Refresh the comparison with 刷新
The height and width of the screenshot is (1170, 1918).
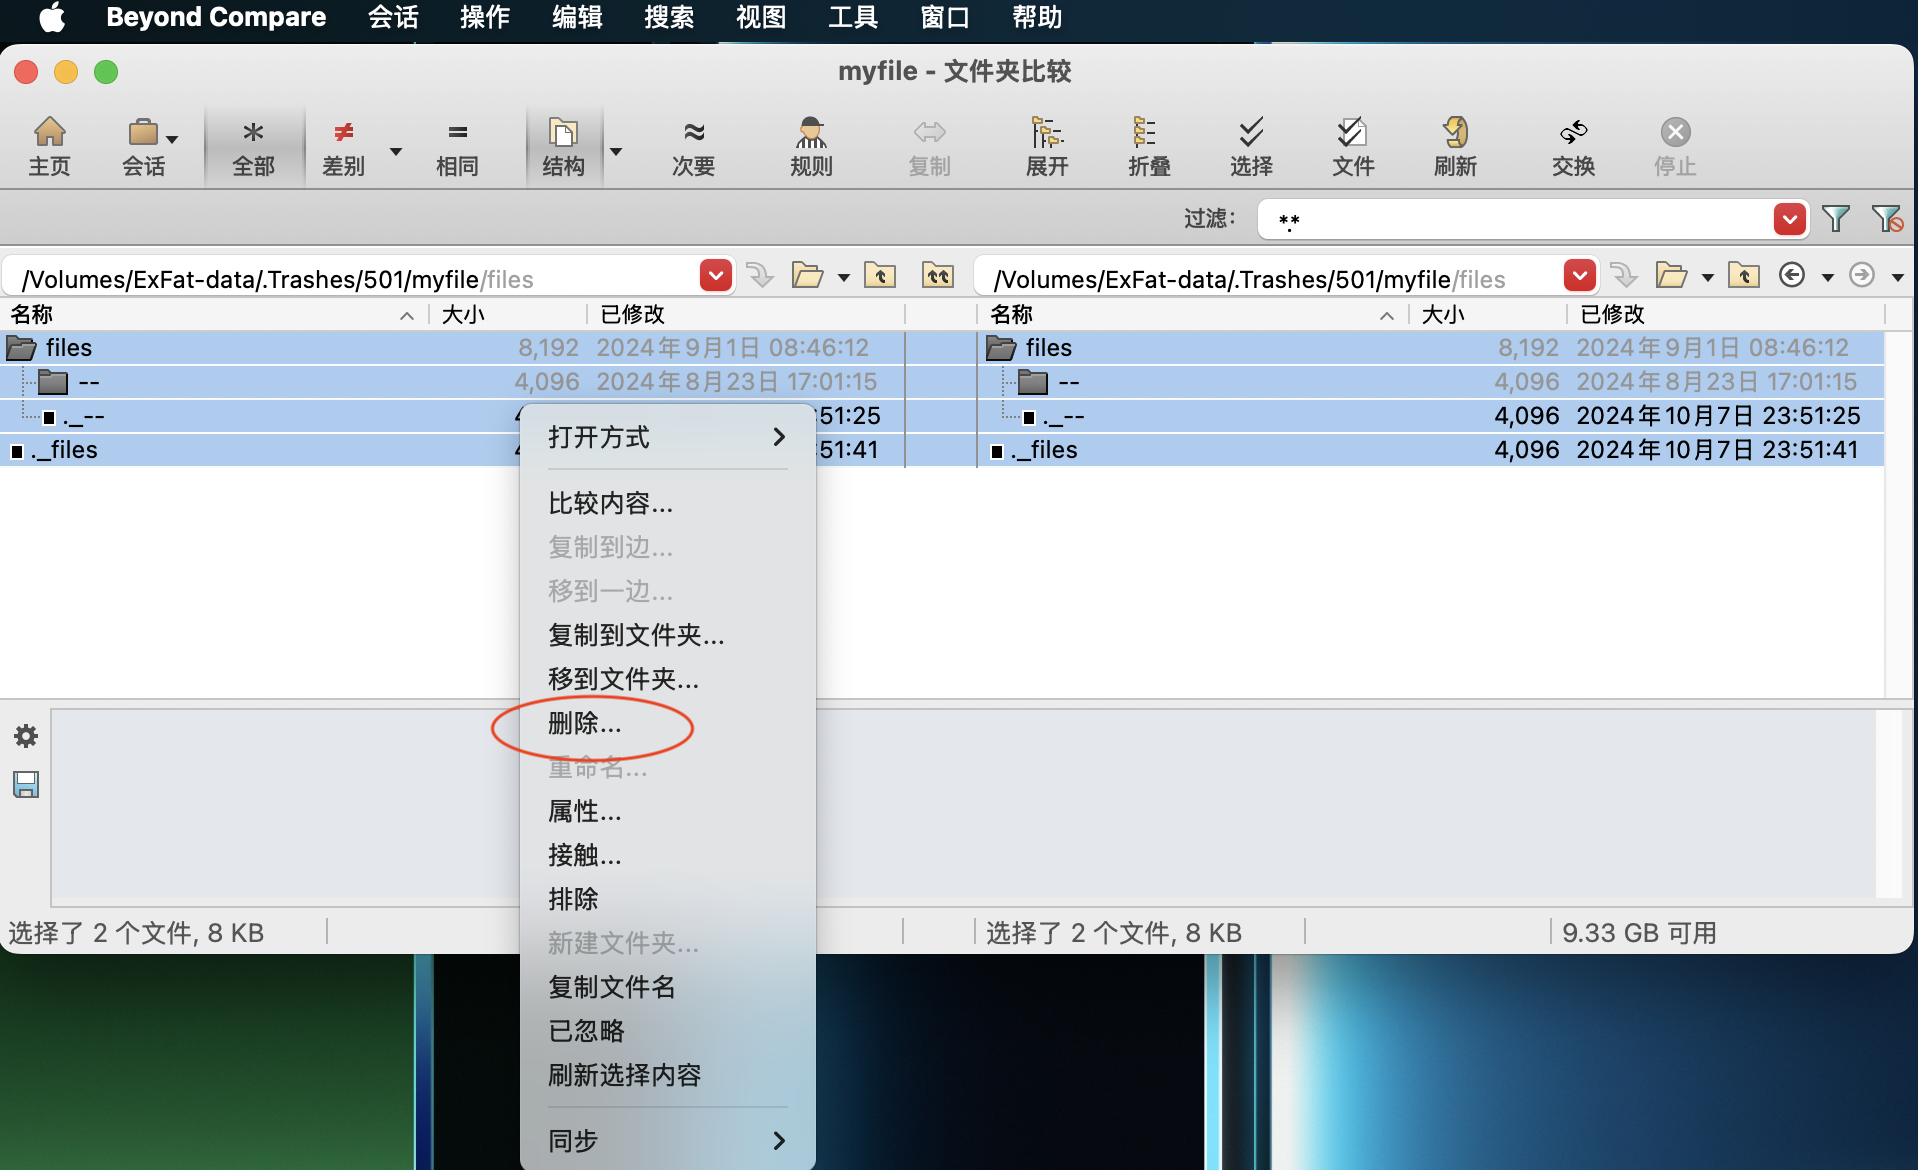pyautogui.click(x=1455, y=146)
